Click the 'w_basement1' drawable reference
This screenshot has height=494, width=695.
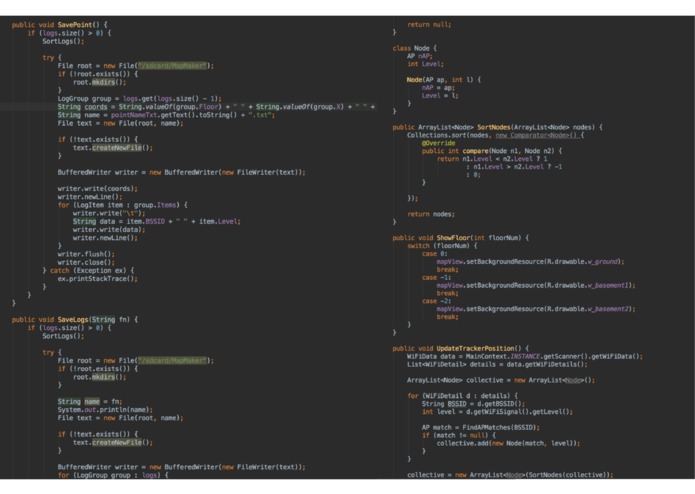click(609, 286)
